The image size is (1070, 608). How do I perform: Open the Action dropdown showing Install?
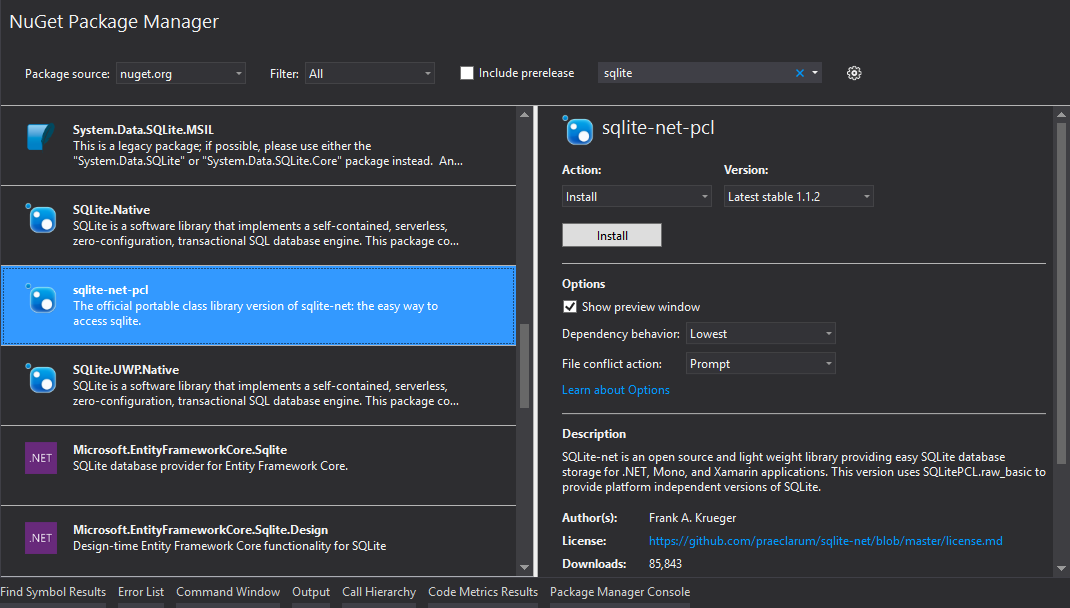(x=637, y=197)
